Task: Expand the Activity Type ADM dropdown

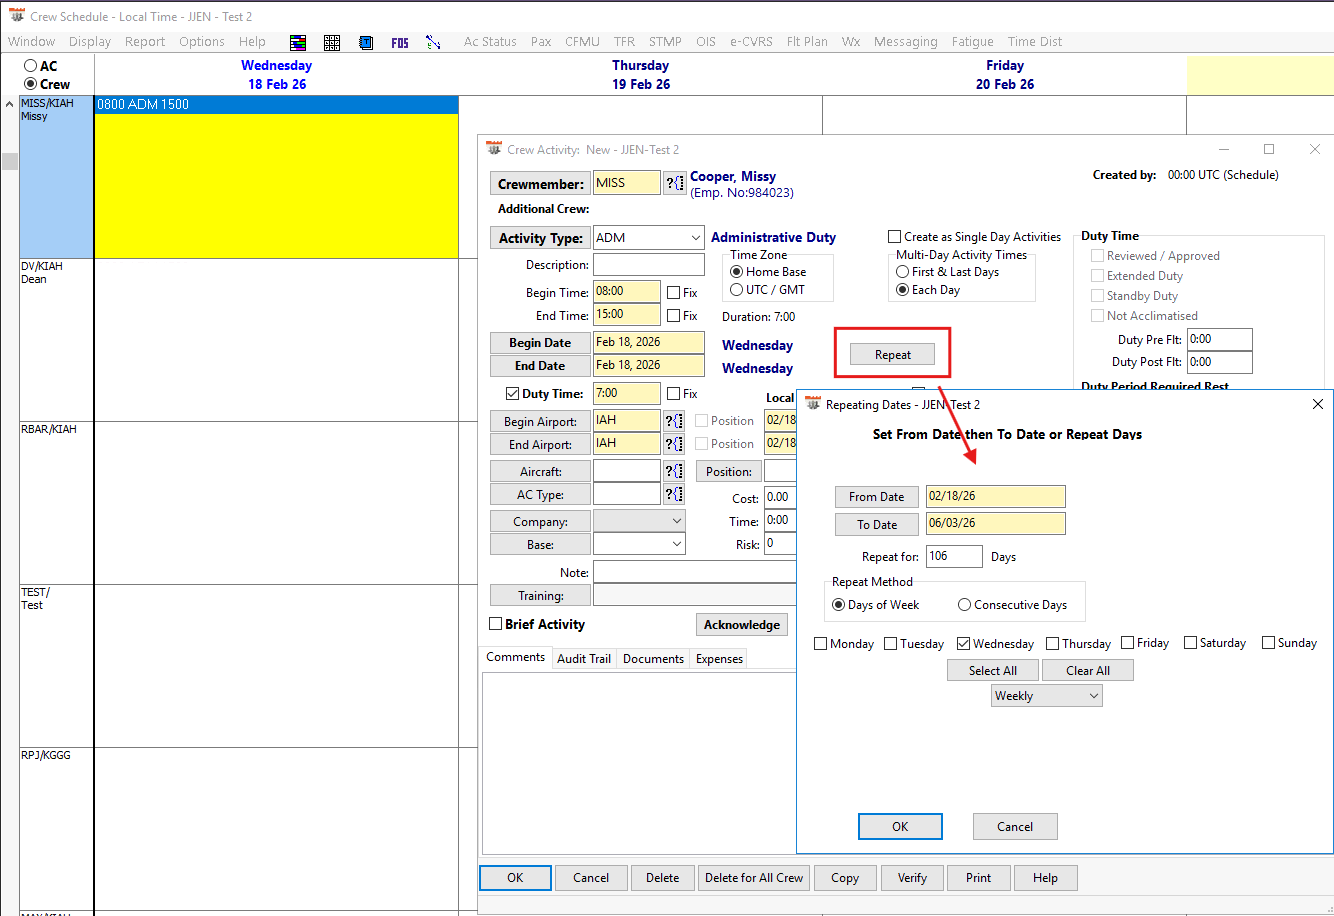Action: [695, 238]
